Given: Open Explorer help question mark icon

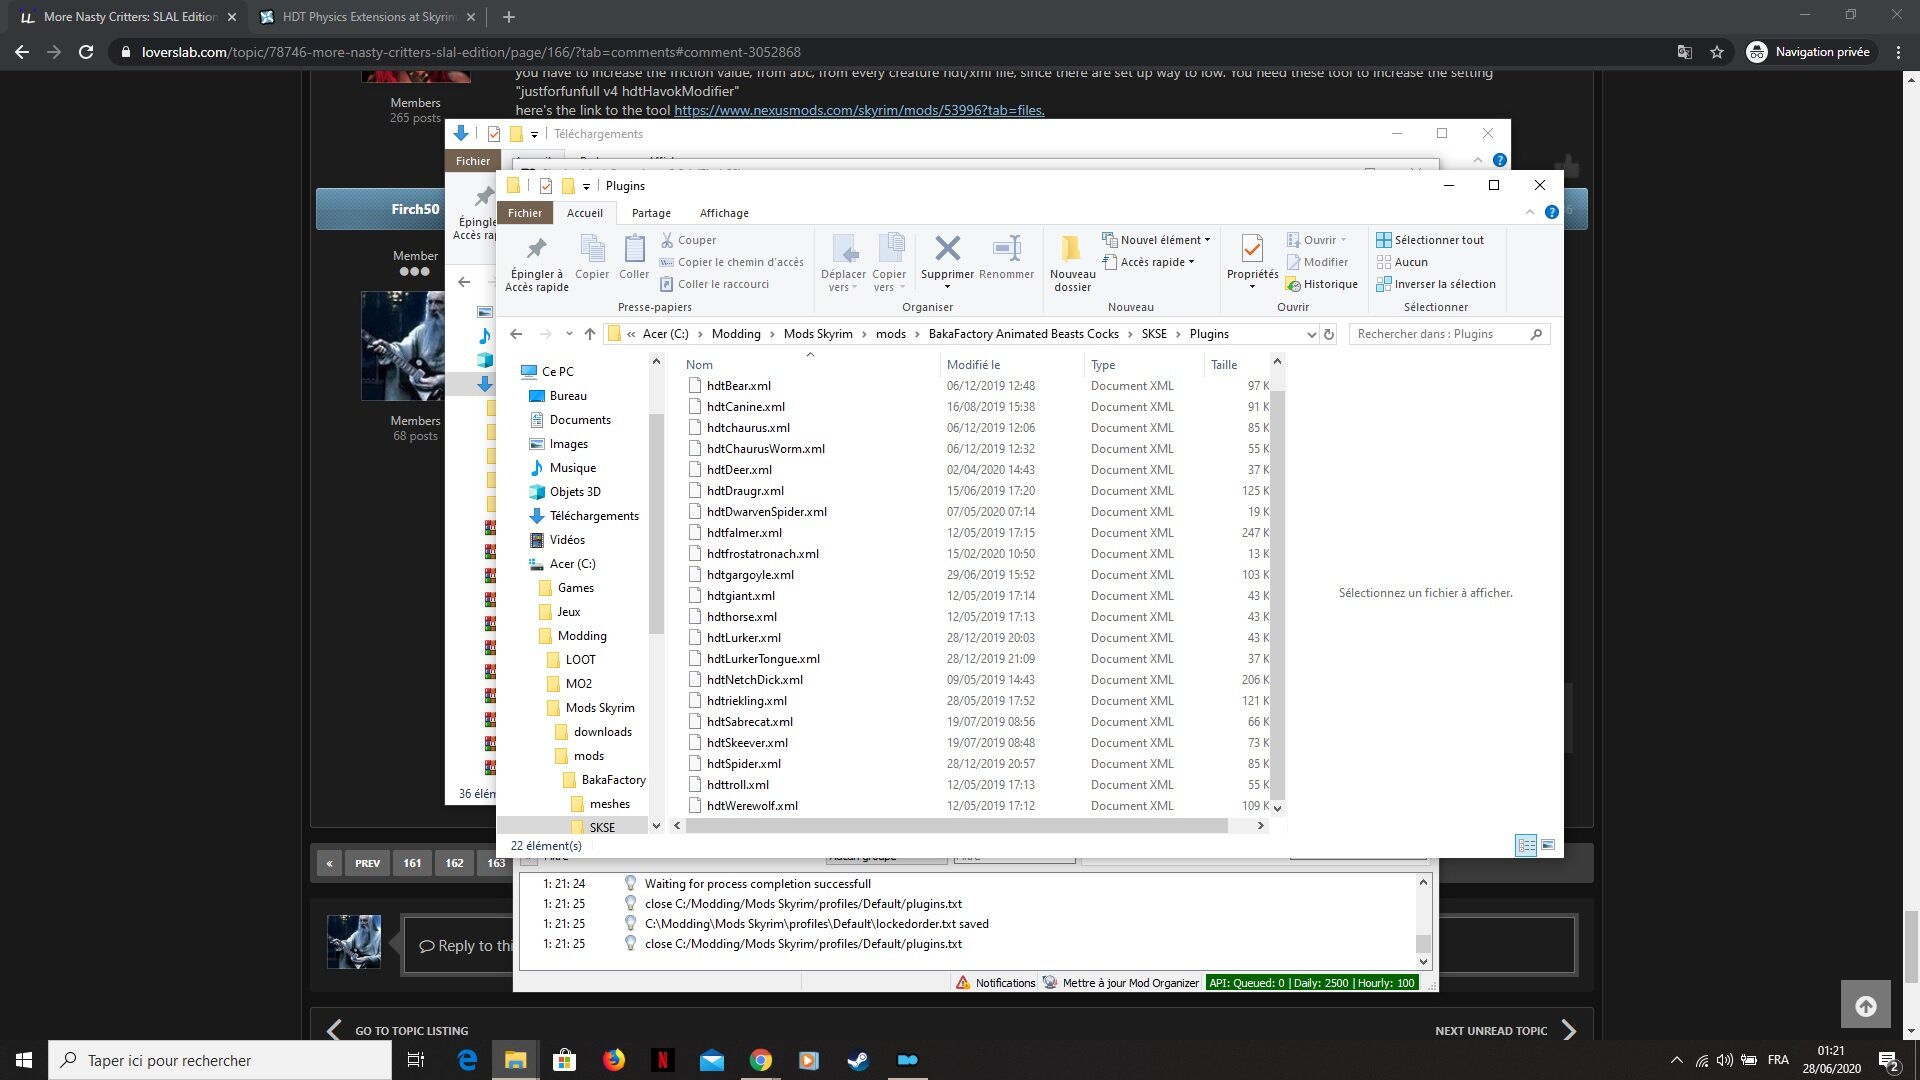Looking at the screenshot, I should point(1551,212).
